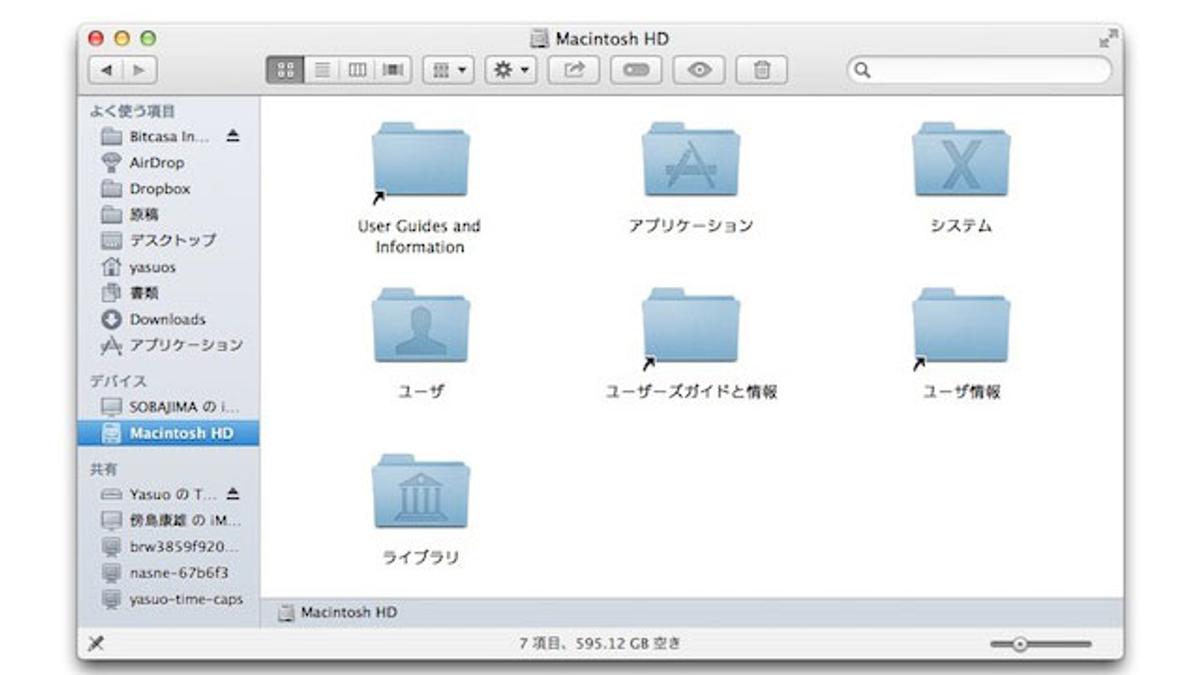Click the back navigation arrow

[x=106, y=70]
